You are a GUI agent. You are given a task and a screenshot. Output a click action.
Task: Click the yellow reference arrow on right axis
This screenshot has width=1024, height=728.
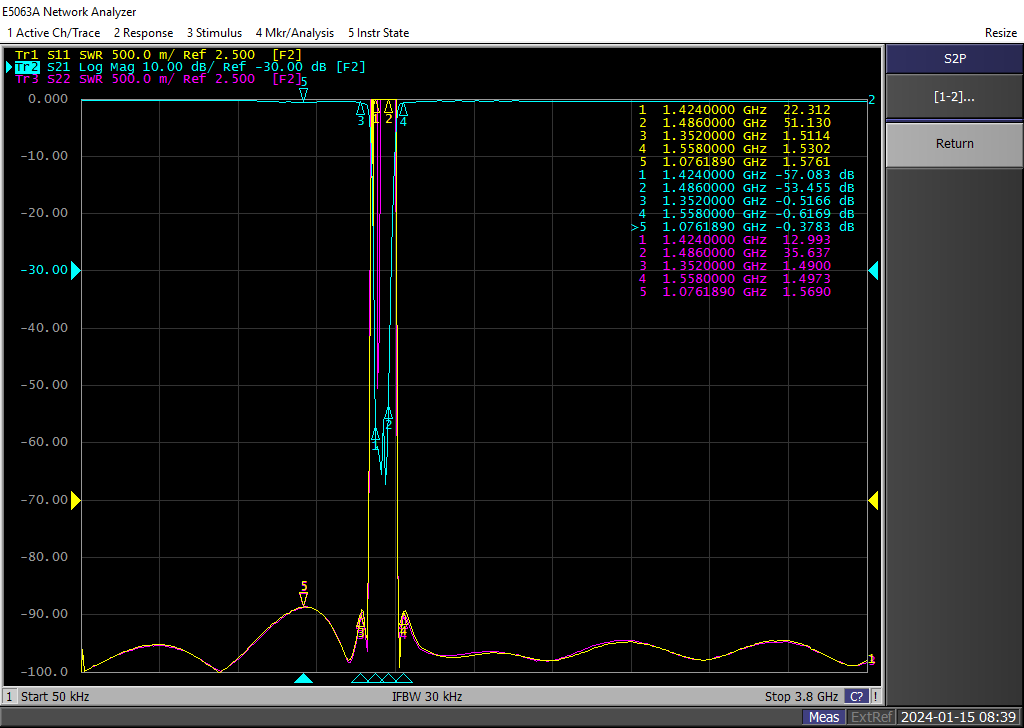(x=873, y=500)
